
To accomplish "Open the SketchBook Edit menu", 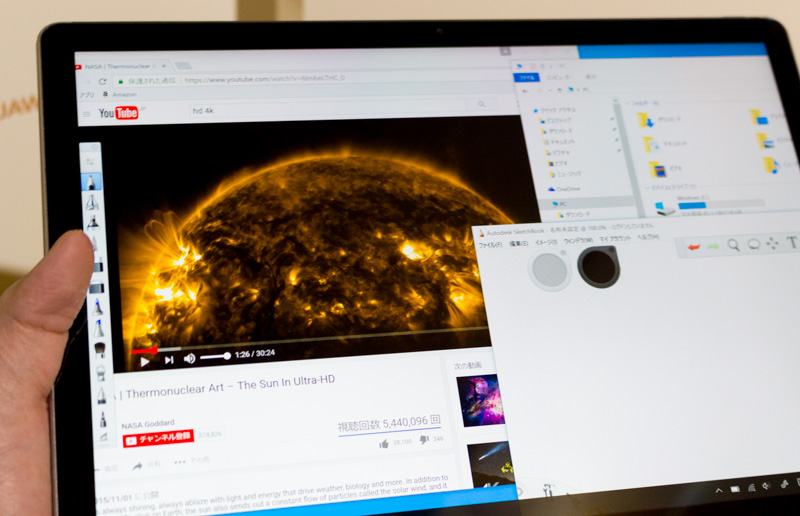I will point(518,244).
